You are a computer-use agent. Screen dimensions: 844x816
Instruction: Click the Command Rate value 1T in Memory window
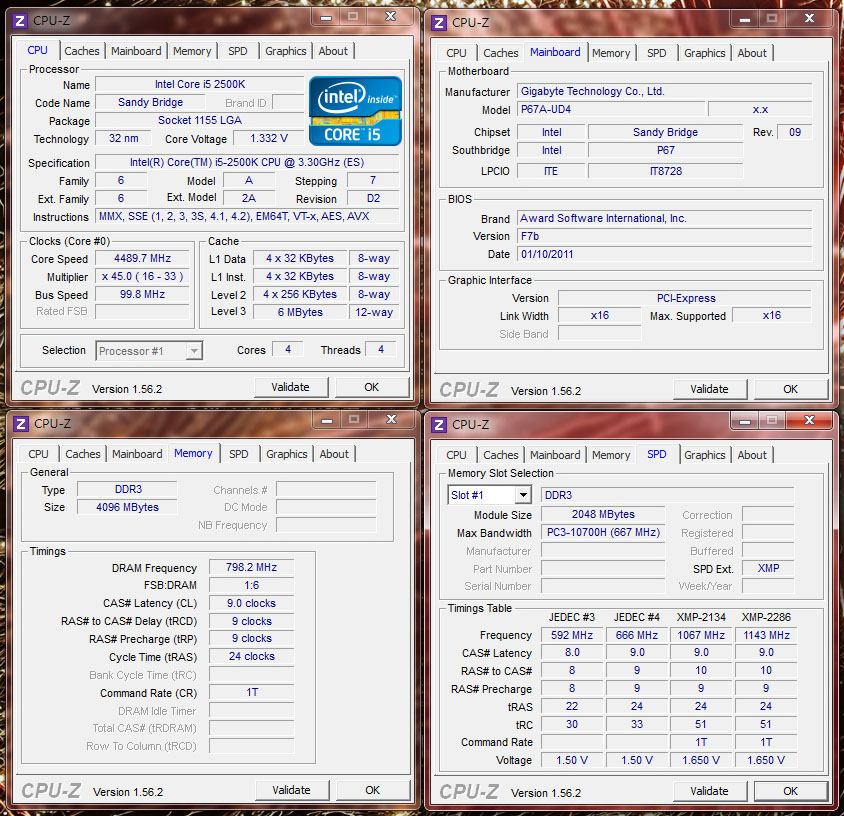(251, 692)
